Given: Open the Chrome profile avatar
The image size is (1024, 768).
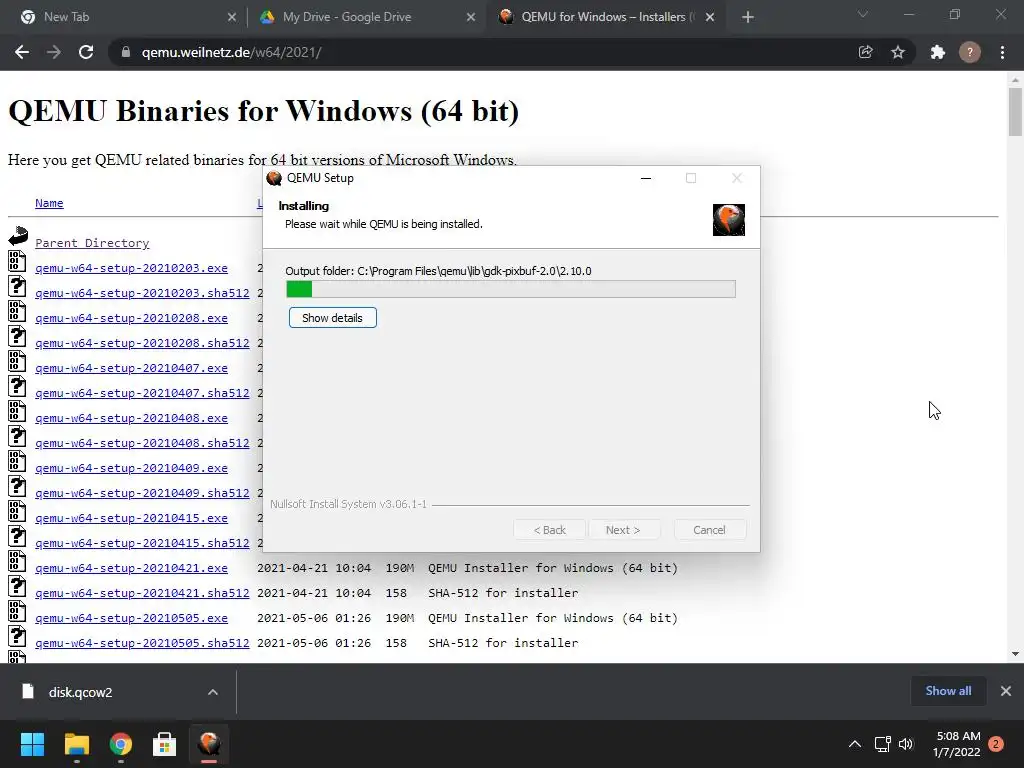Looking at the screenshot, I should click(970, 52).
